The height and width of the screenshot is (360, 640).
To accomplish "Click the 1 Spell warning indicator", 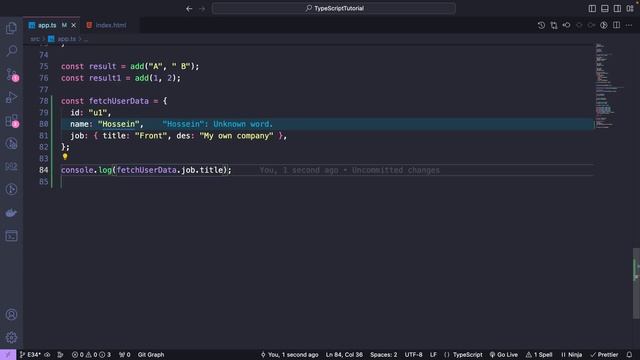I will point(539,355).
